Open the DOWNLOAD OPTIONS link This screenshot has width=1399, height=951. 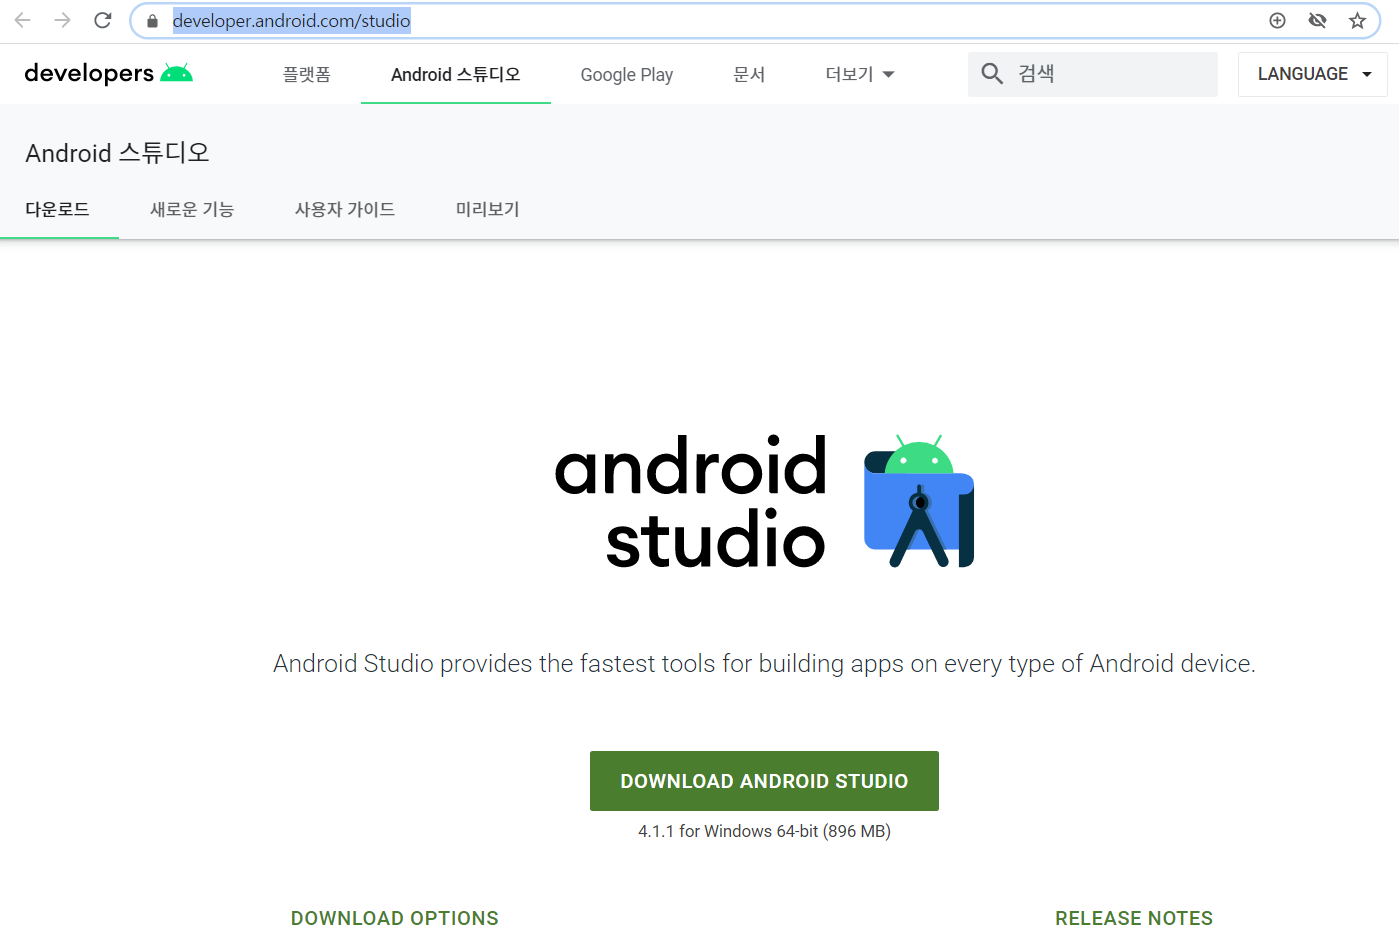pyautogui.click(x=395, y=918)
